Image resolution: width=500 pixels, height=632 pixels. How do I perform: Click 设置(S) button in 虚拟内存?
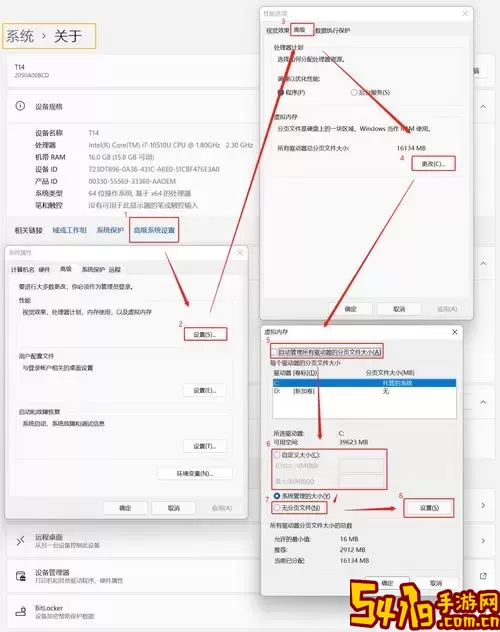click(429, 508)
